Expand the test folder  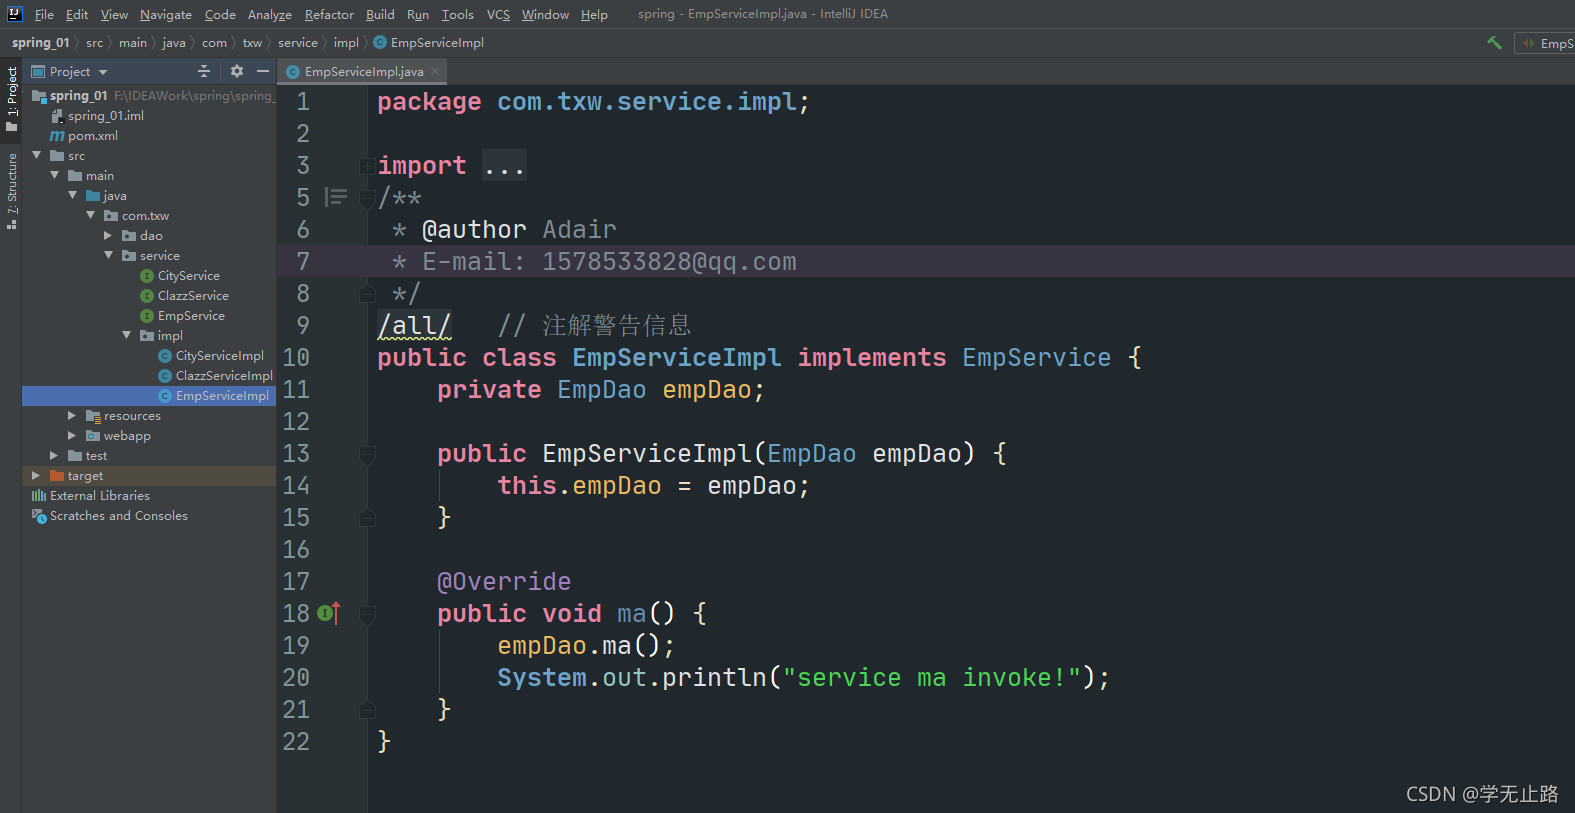[x=54, y=455]
